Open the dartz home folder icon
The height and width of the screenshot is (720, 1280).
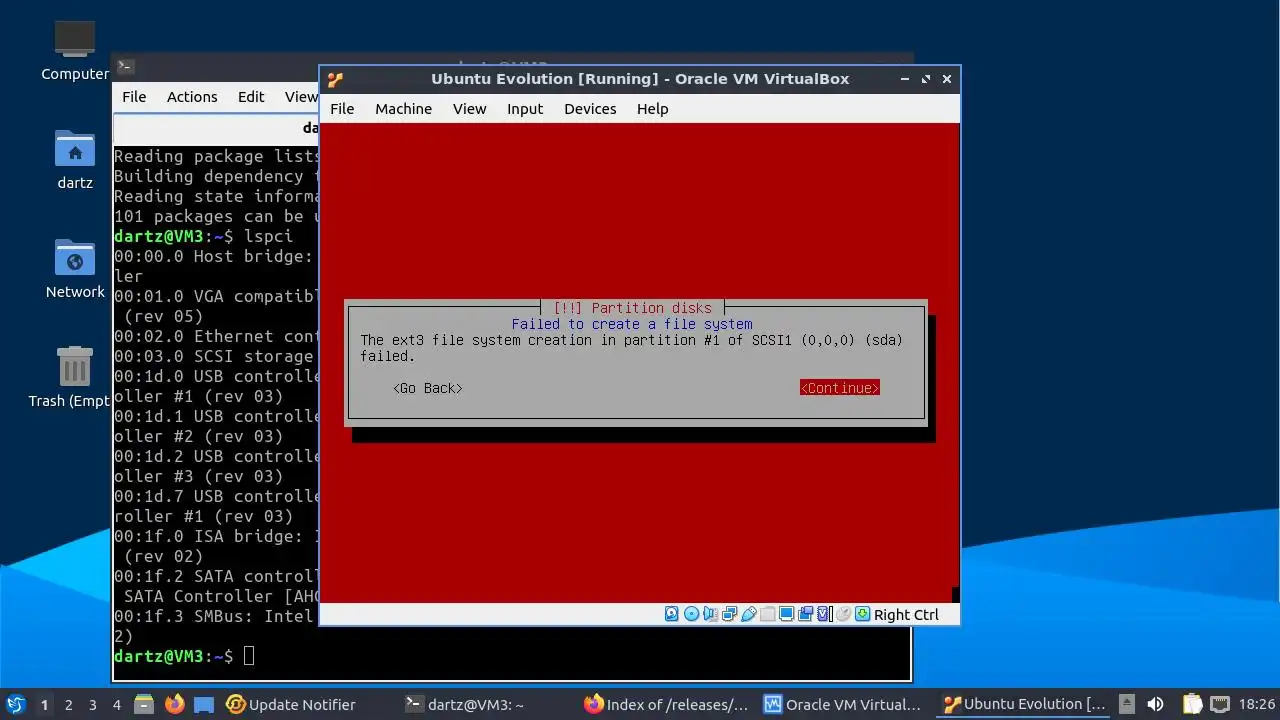tap(75, 149)
